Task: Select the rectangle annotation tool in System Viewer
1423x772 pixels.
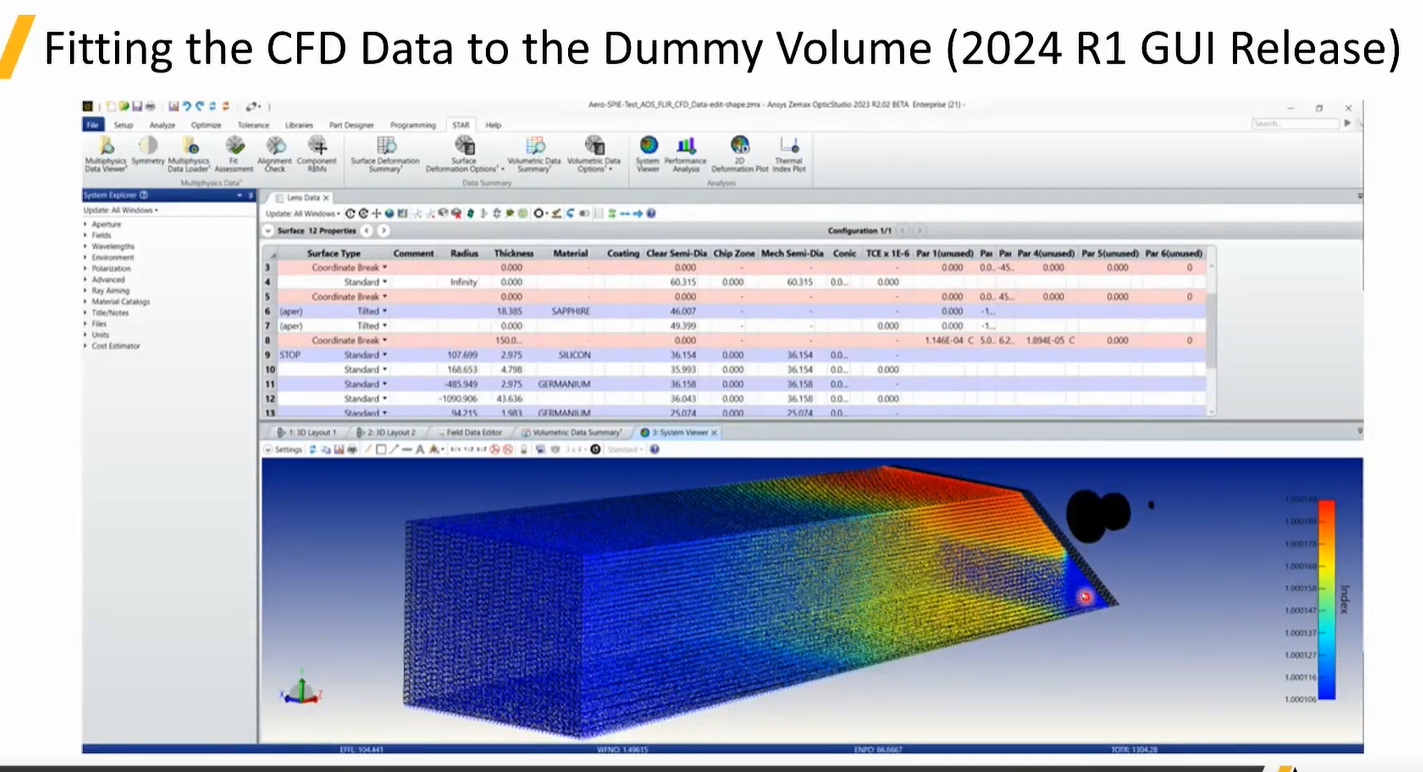Action: click(x=381, y=450)
